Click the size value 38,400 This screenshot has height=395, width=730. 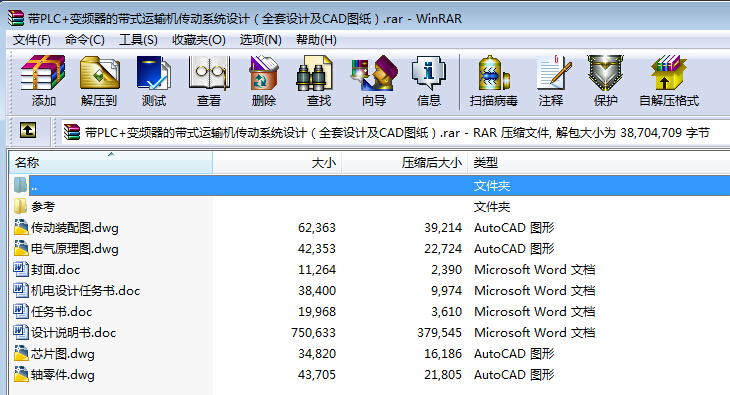pyautogui.click(x=317, y=291)
